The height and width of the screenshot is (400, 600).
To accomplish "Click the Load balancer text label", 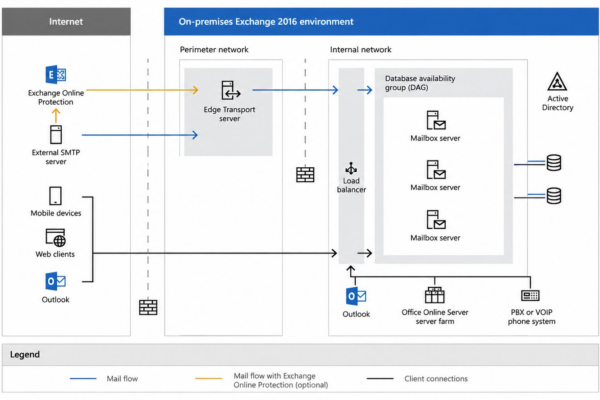I will pyautogui.click(x=351, y=185).
